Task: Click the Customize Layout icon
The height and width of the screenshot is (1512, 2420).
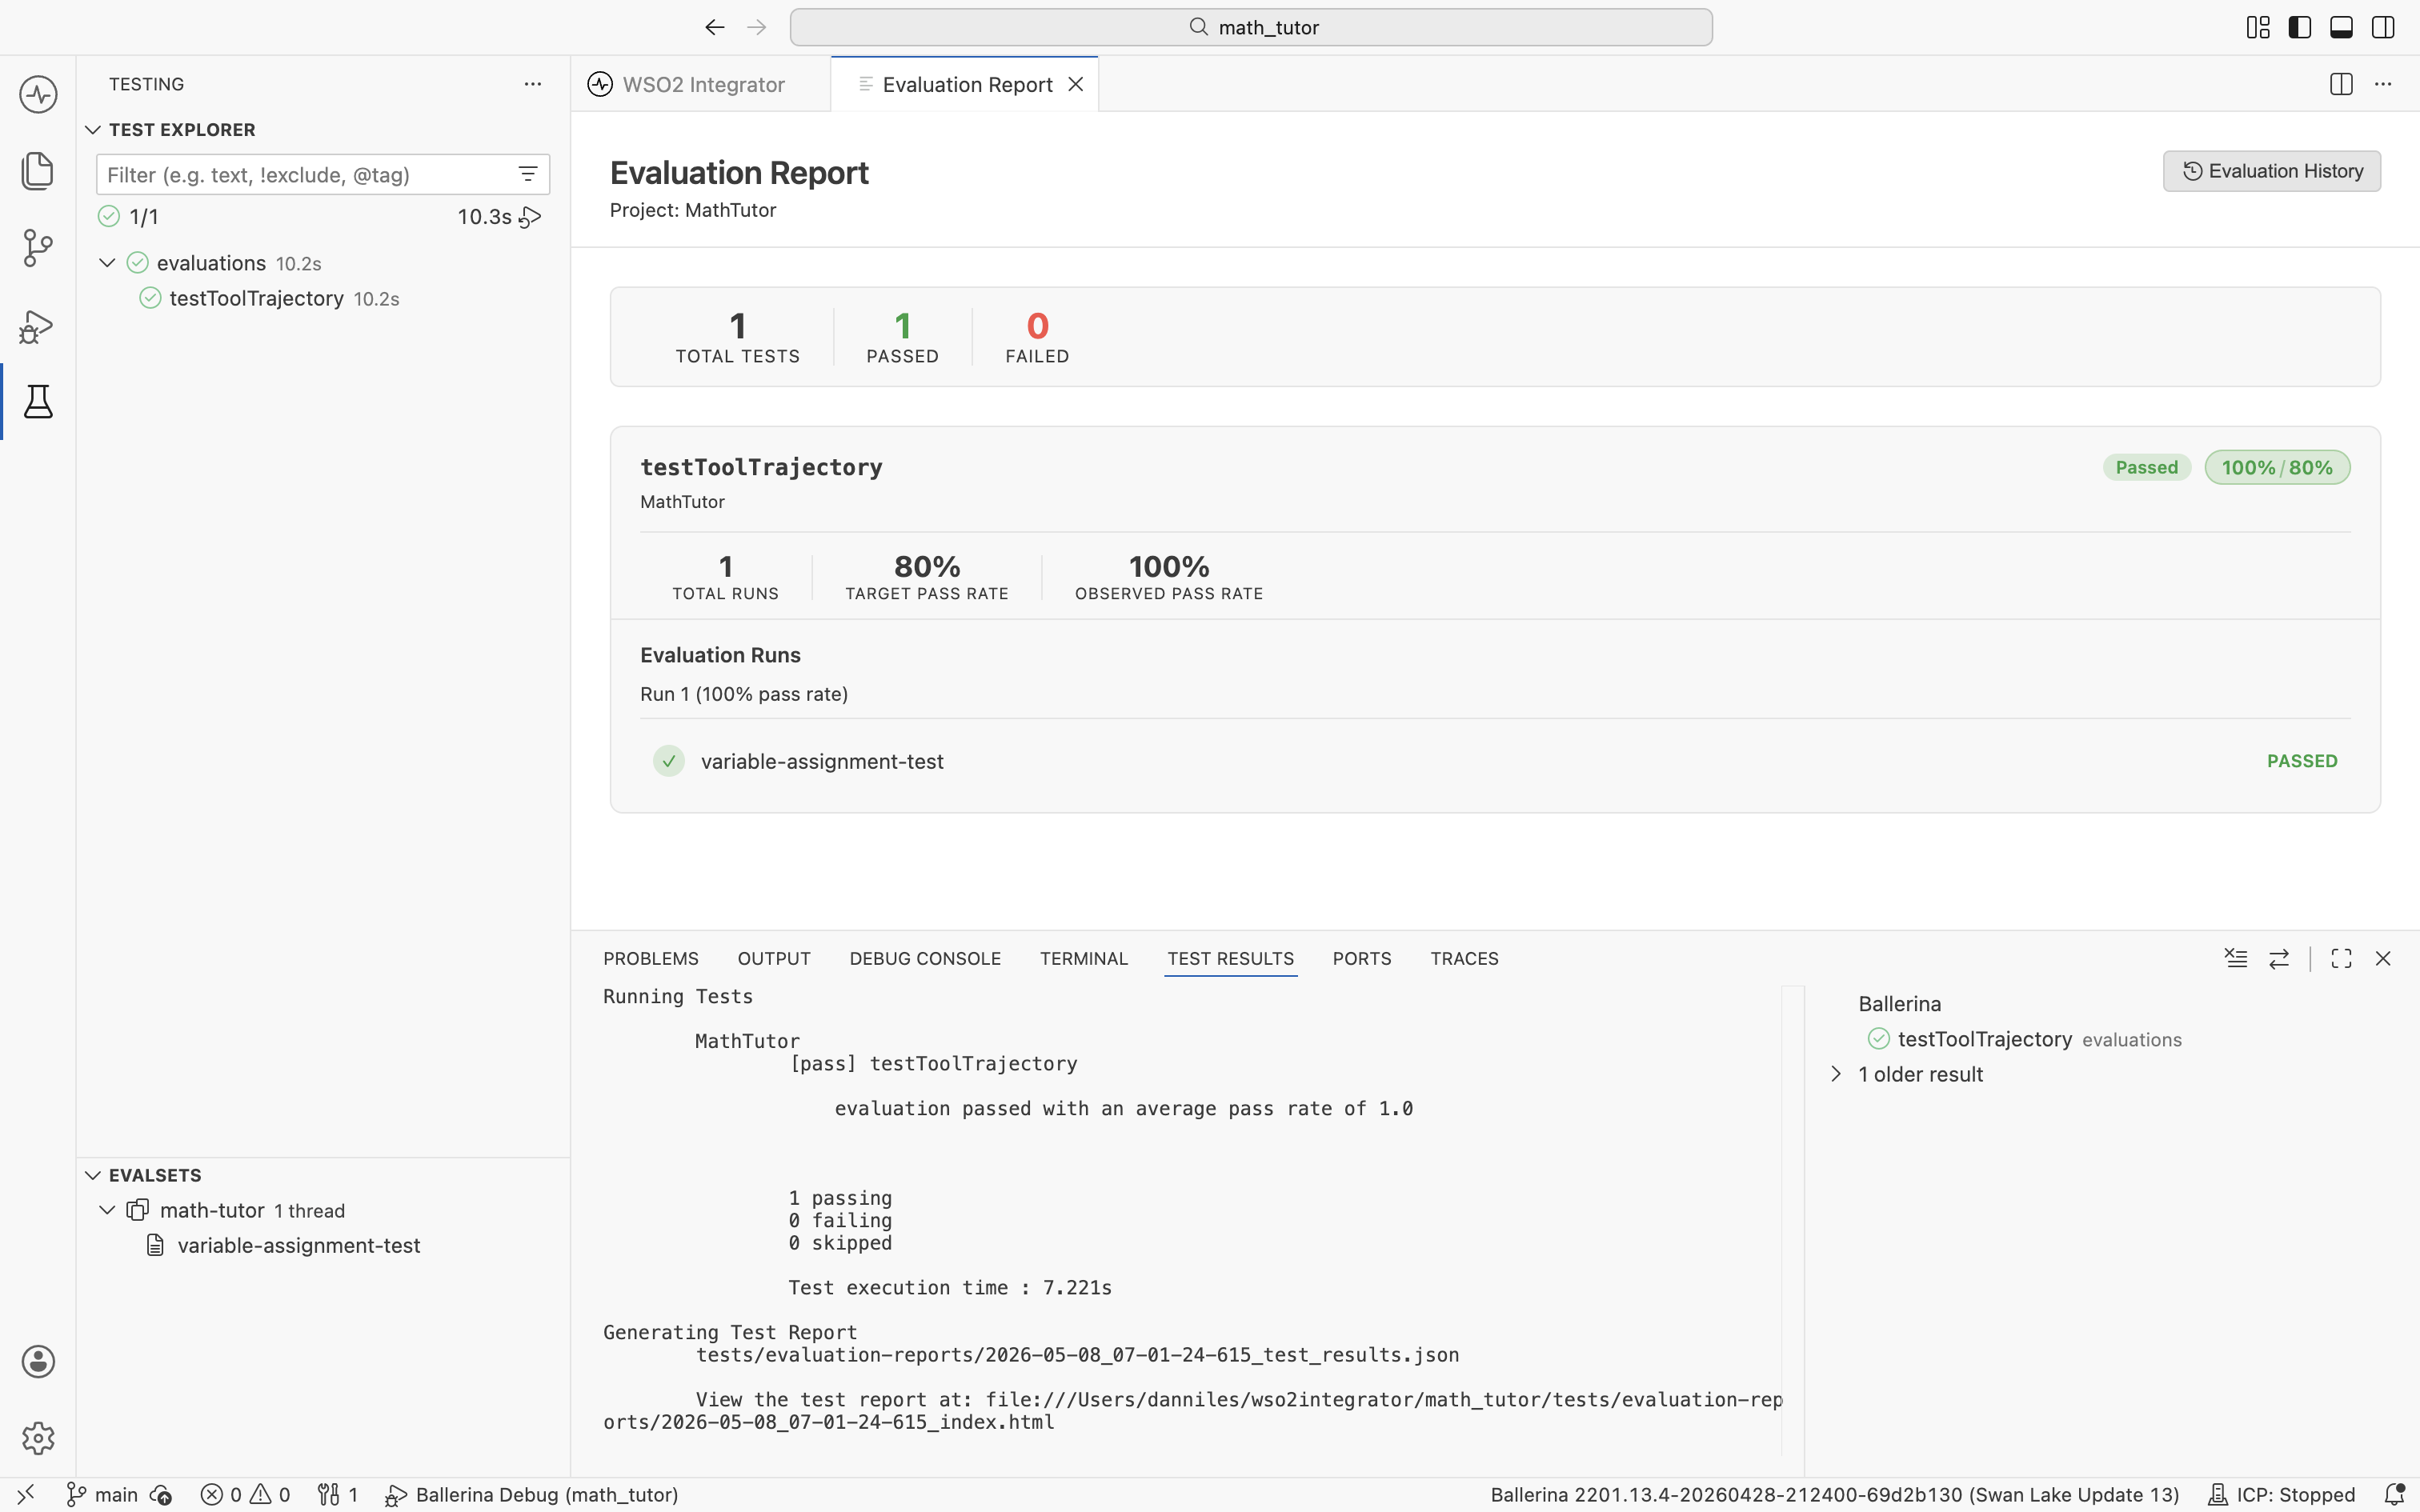Action: point(2258,27)
